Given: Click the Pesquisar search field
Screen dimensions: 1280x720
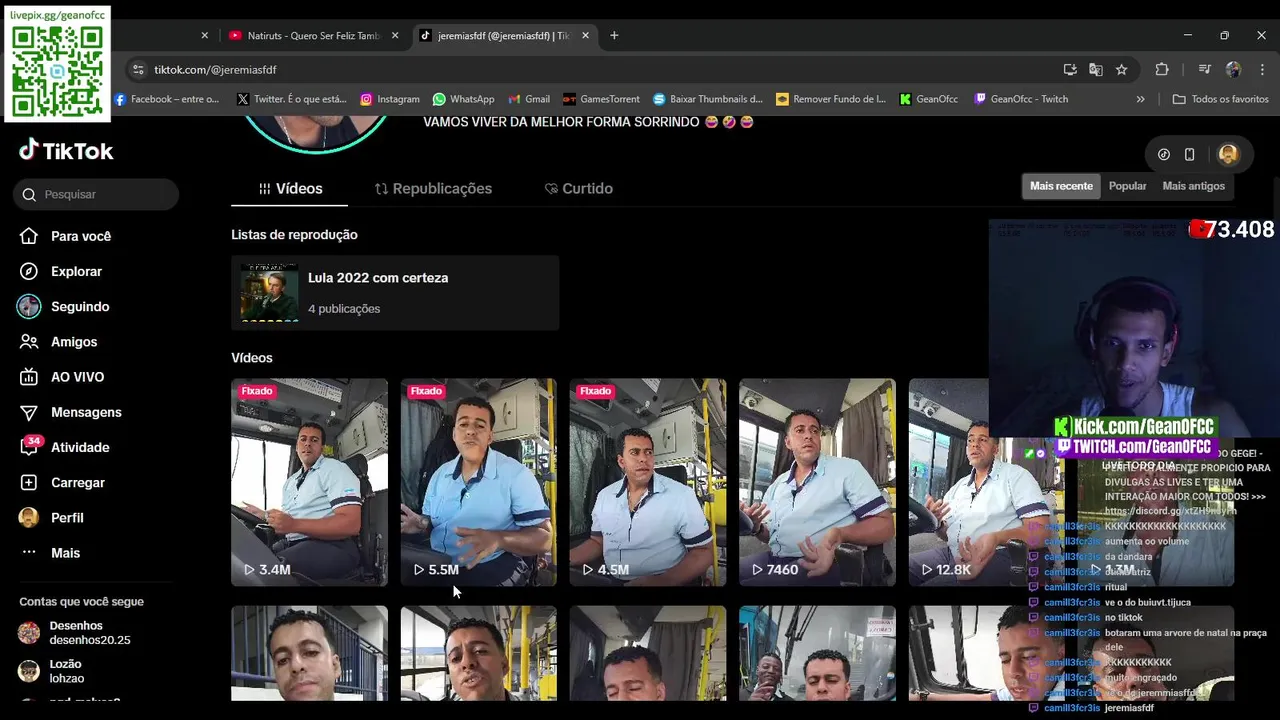Looking at the screenshot, I should tap(96, 194).
